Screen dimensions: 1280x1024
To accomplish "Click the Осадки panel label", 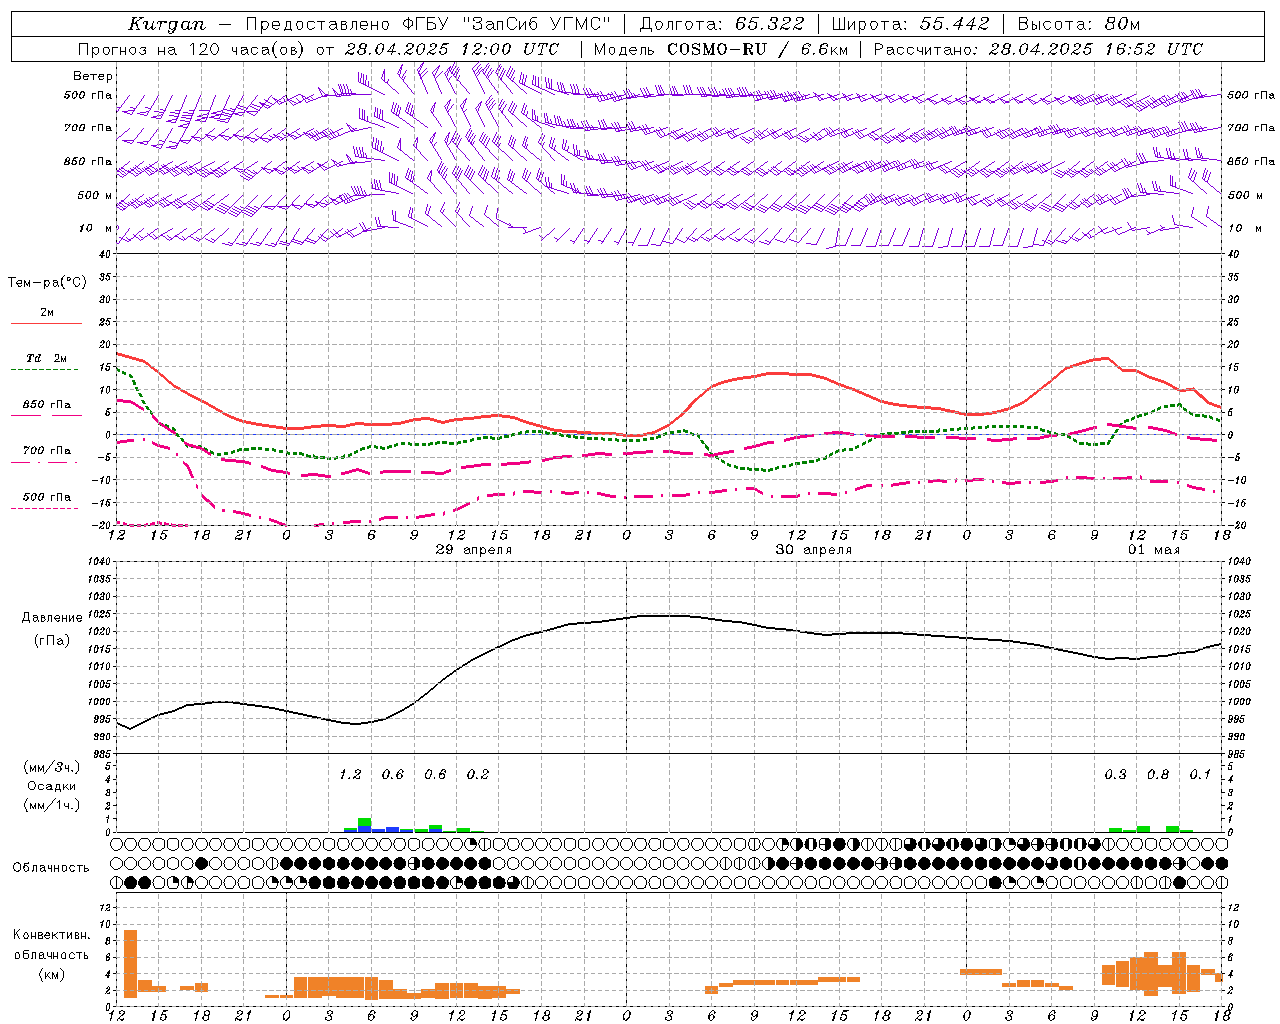I will coord(52,786).
